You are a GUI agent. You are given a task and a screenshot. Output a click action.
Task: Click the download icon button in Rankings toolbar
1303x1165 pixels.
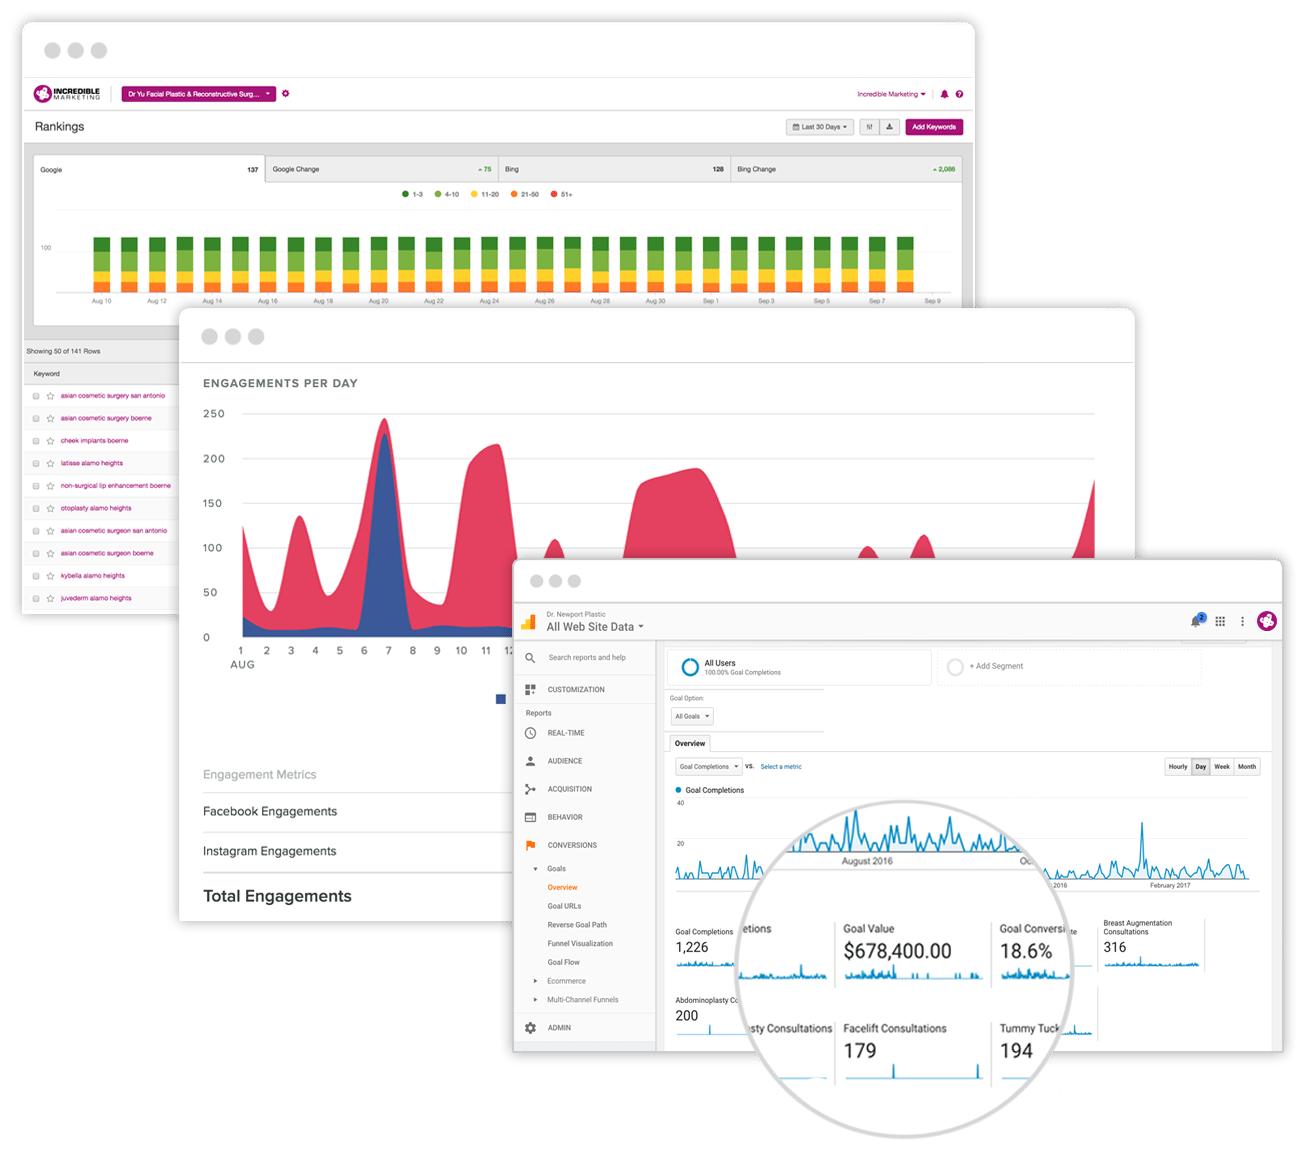[x=889, y=127]
